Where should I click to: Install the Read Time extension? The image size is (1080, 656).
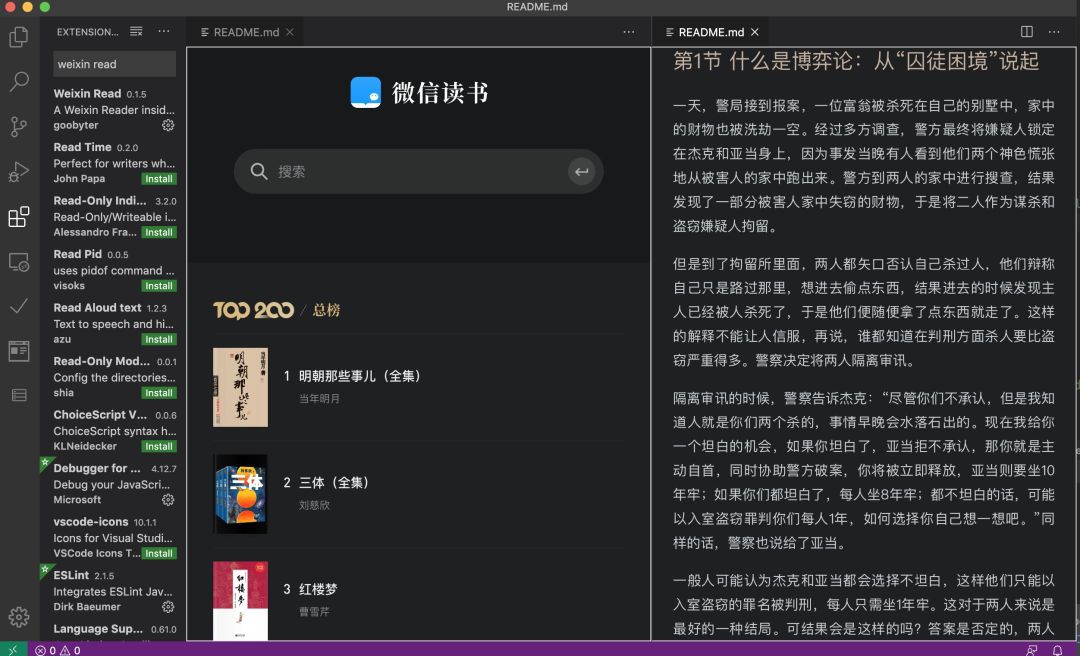pyautogui.click(x=158, y=178)
